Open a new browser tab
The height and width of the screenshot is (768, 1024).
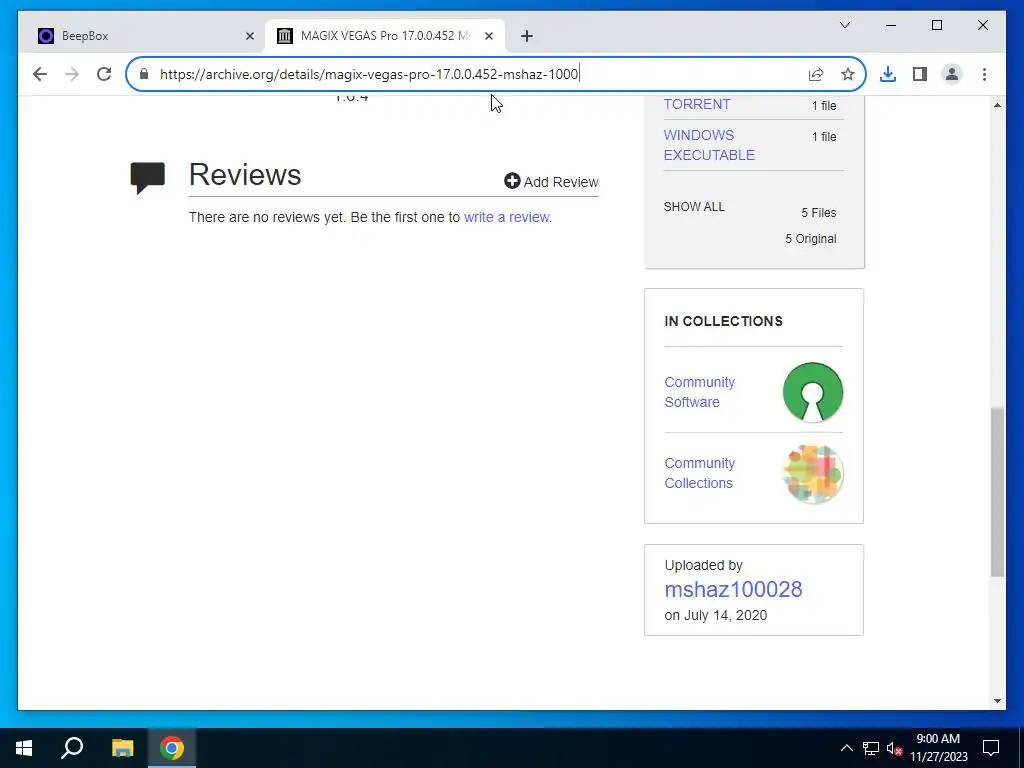(x=527, y=36)
